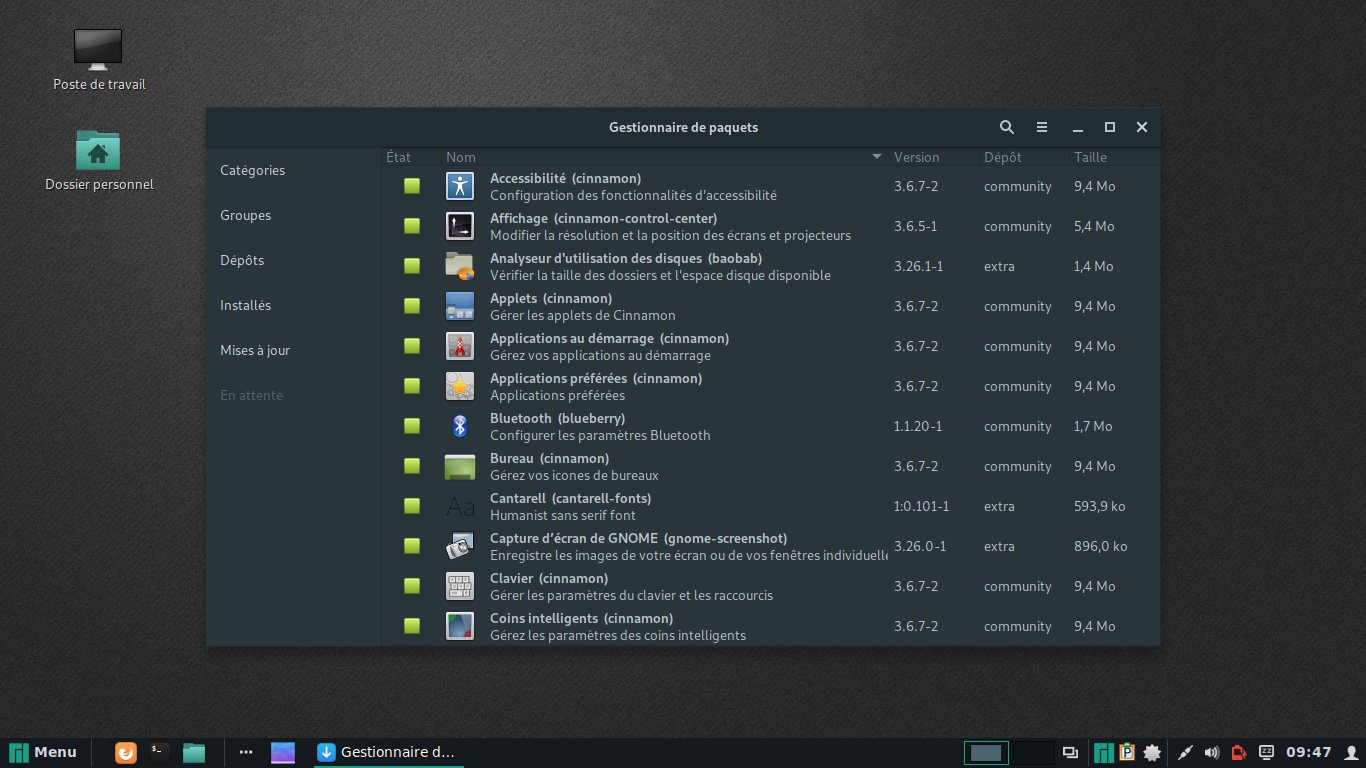Click the gnome-screenshot description text
Screen dimensions: 1366x768
689,555
